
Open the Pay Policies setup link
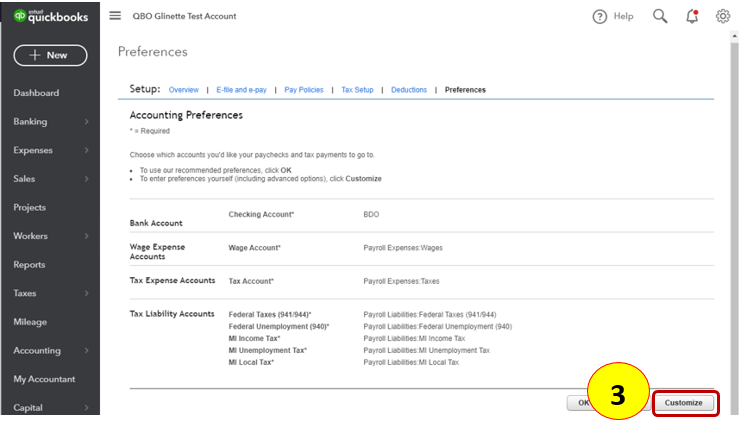coord(304,90)
